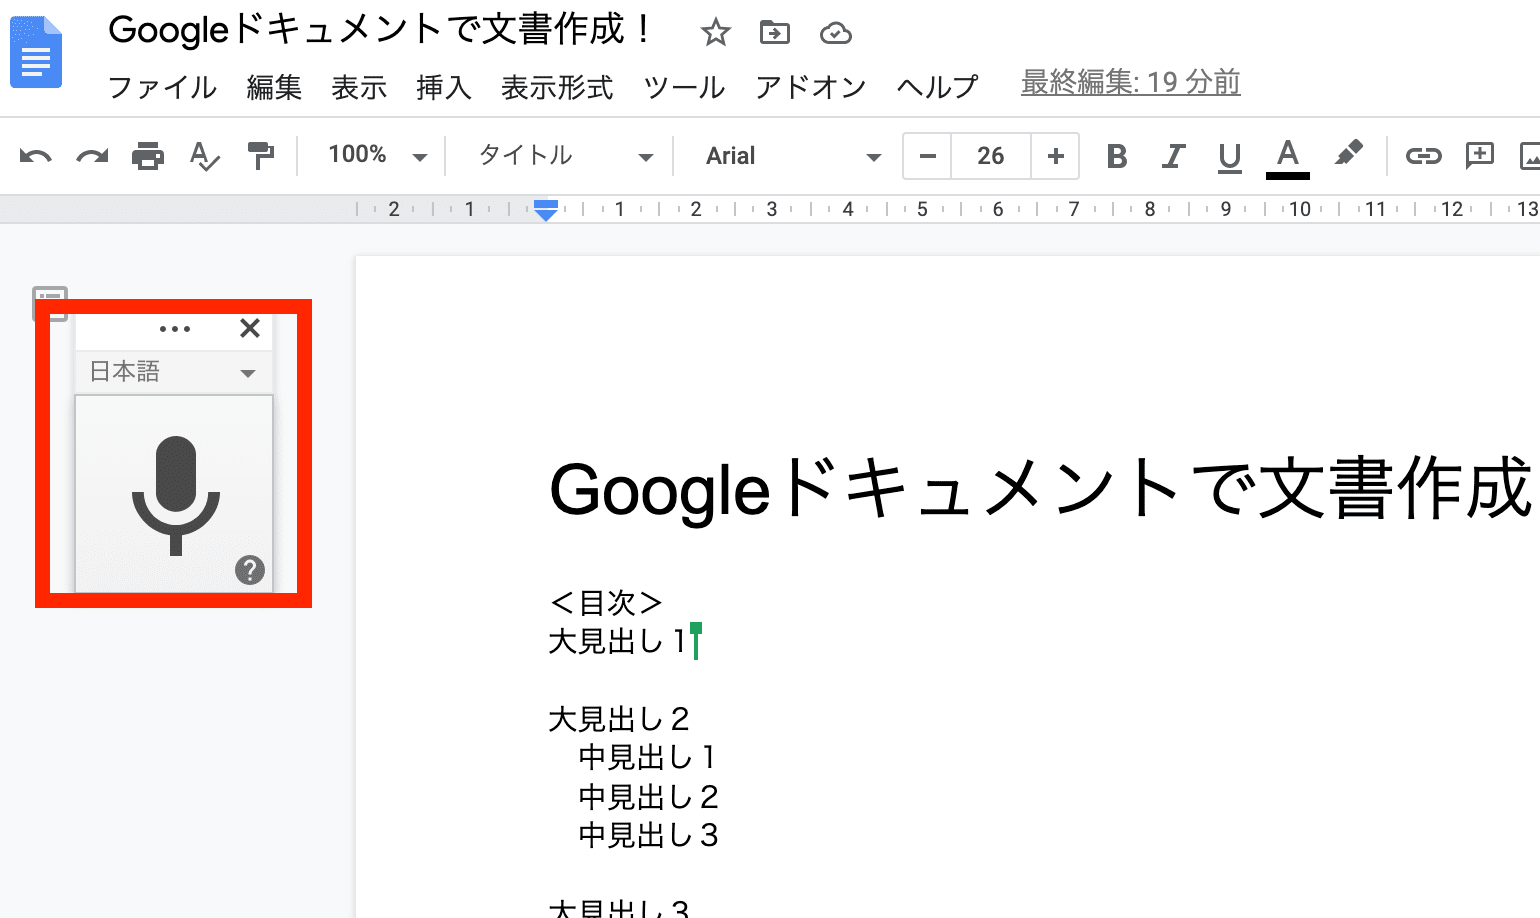1540x918 pixels.
Task: Open the ツール menu
Action: (x=684, y=88)
